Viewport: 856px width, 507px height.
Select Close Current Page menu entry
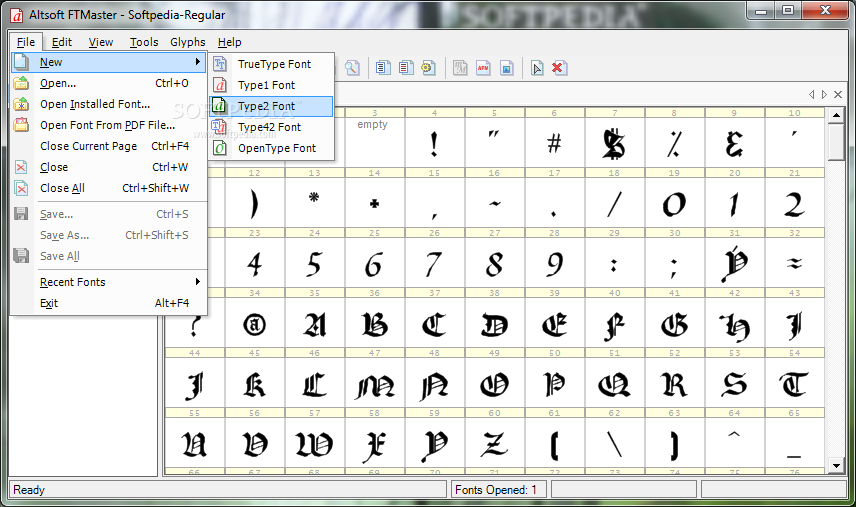[109, 146]
